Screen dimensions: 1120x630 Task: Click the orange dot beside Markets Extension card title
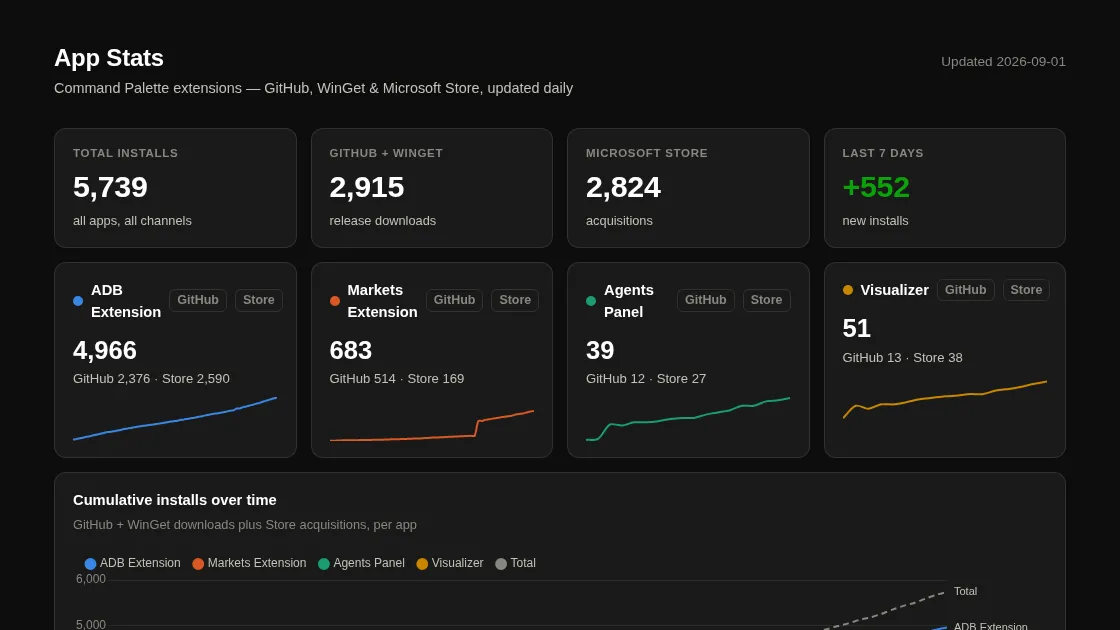tap(334, 301)
